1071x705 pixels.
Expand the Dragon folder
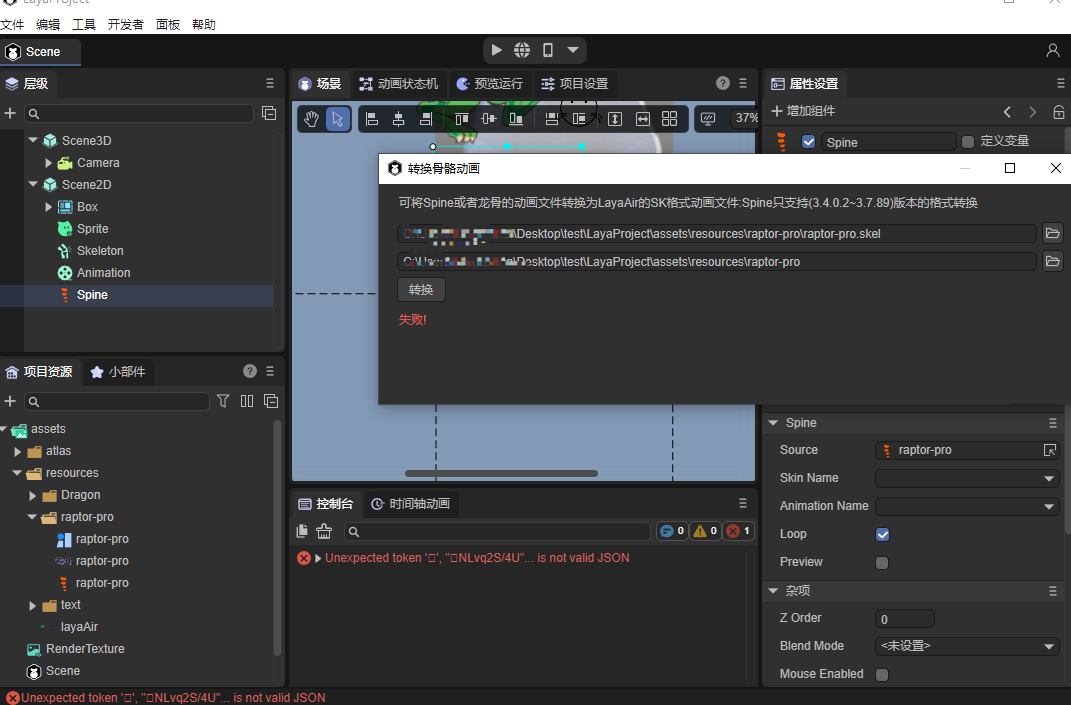(32, 495)
